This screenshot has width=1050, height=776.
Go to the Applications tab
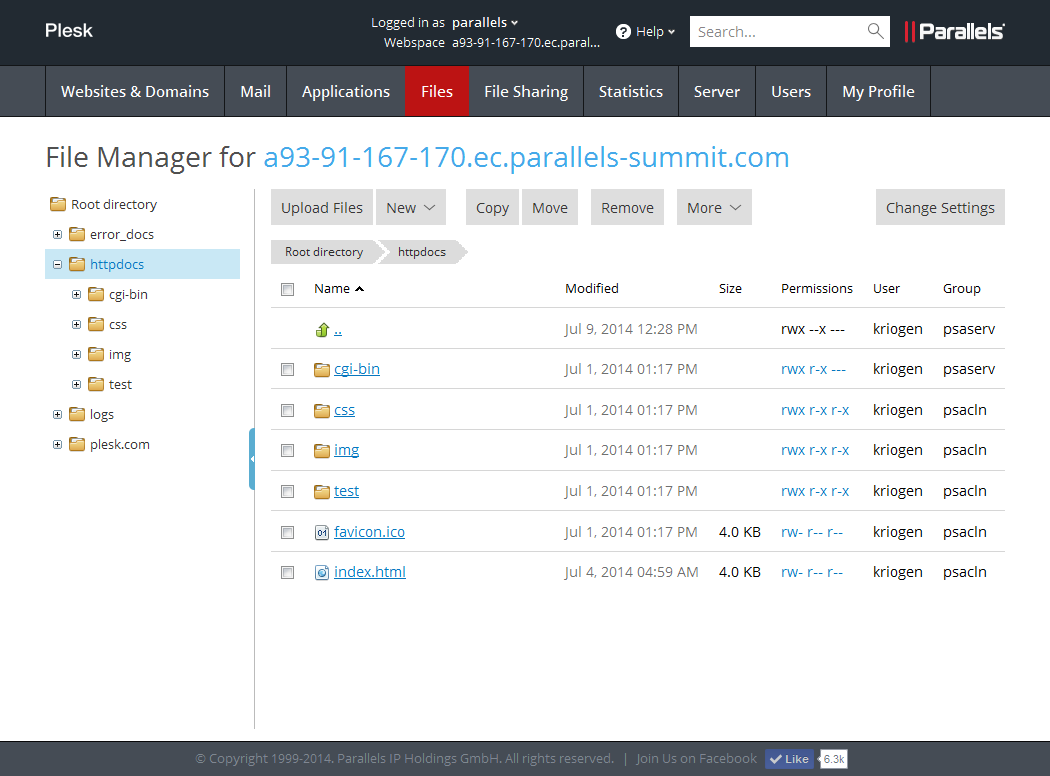click(346, 91)
